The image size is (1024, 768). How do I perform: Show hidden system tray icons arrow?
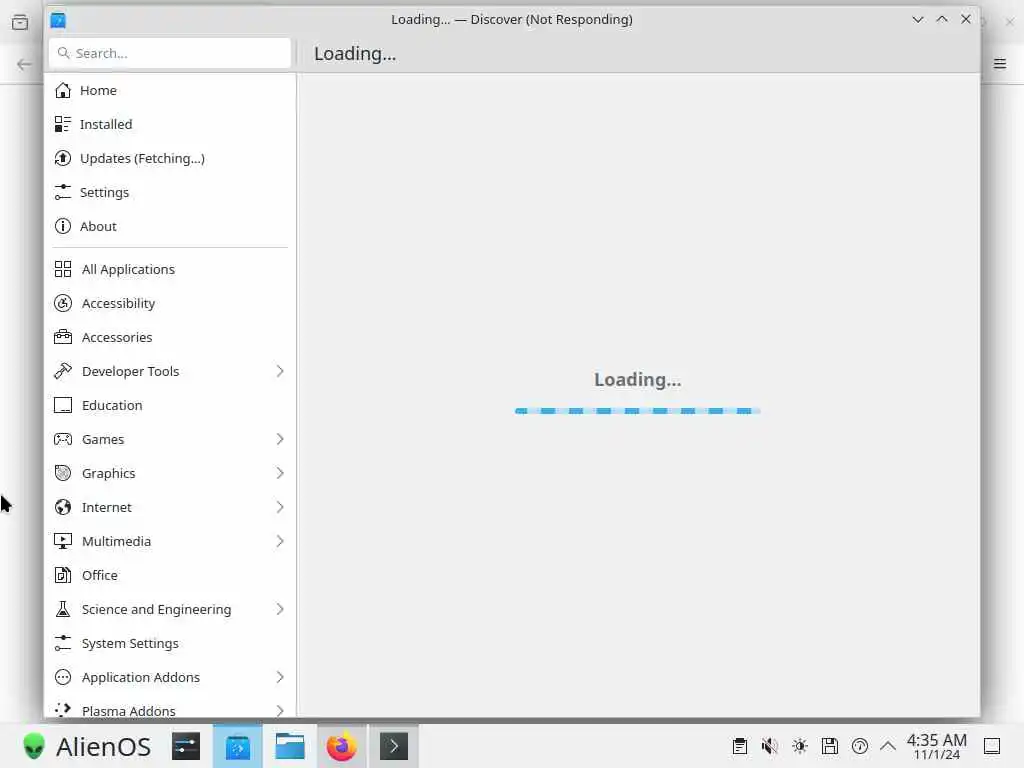888,746
